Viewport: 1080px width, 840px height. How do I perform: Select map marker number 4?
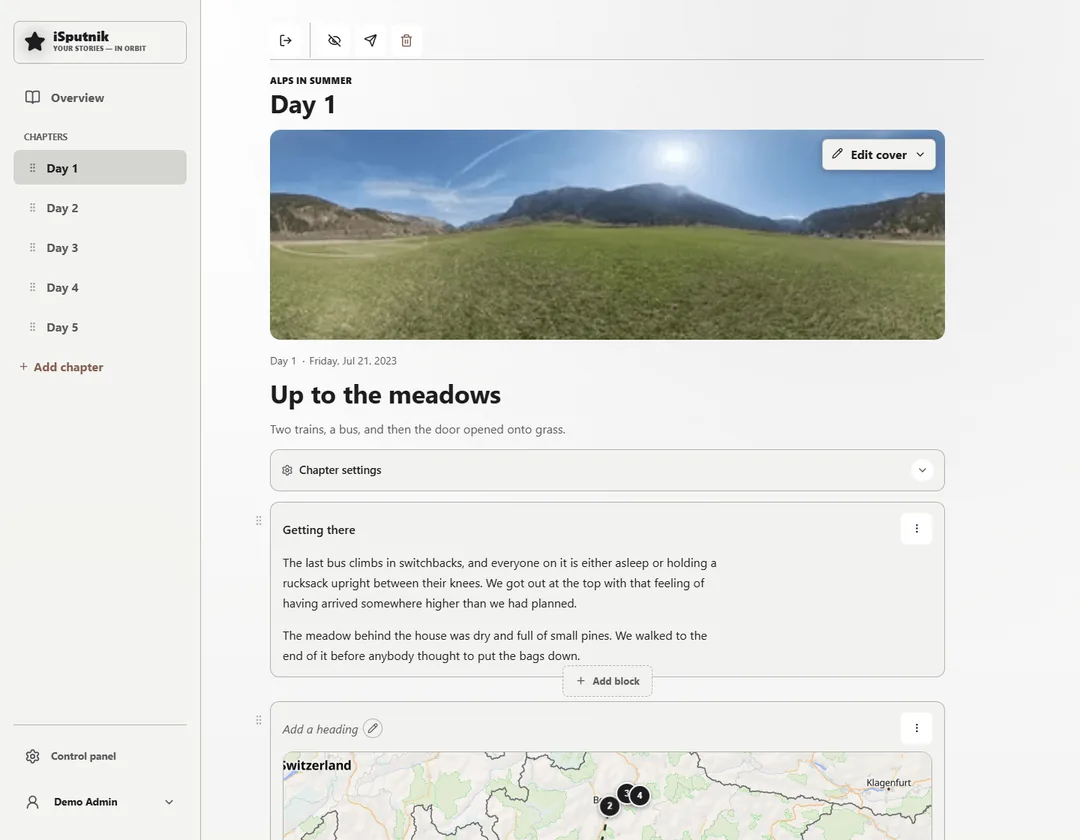[x=640, y=796]
